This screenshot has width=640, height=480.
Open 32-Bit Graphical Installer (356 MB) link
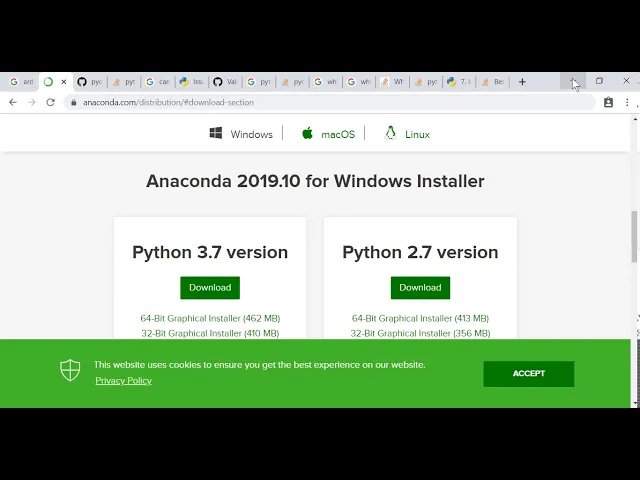pyautogui.click(x=420, y=333)
